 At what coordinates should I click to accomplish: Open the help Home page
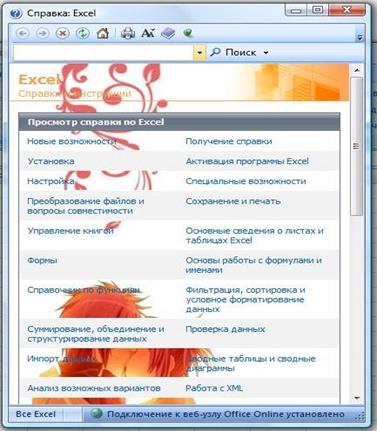pyautogui.click(x=103, y=33)
